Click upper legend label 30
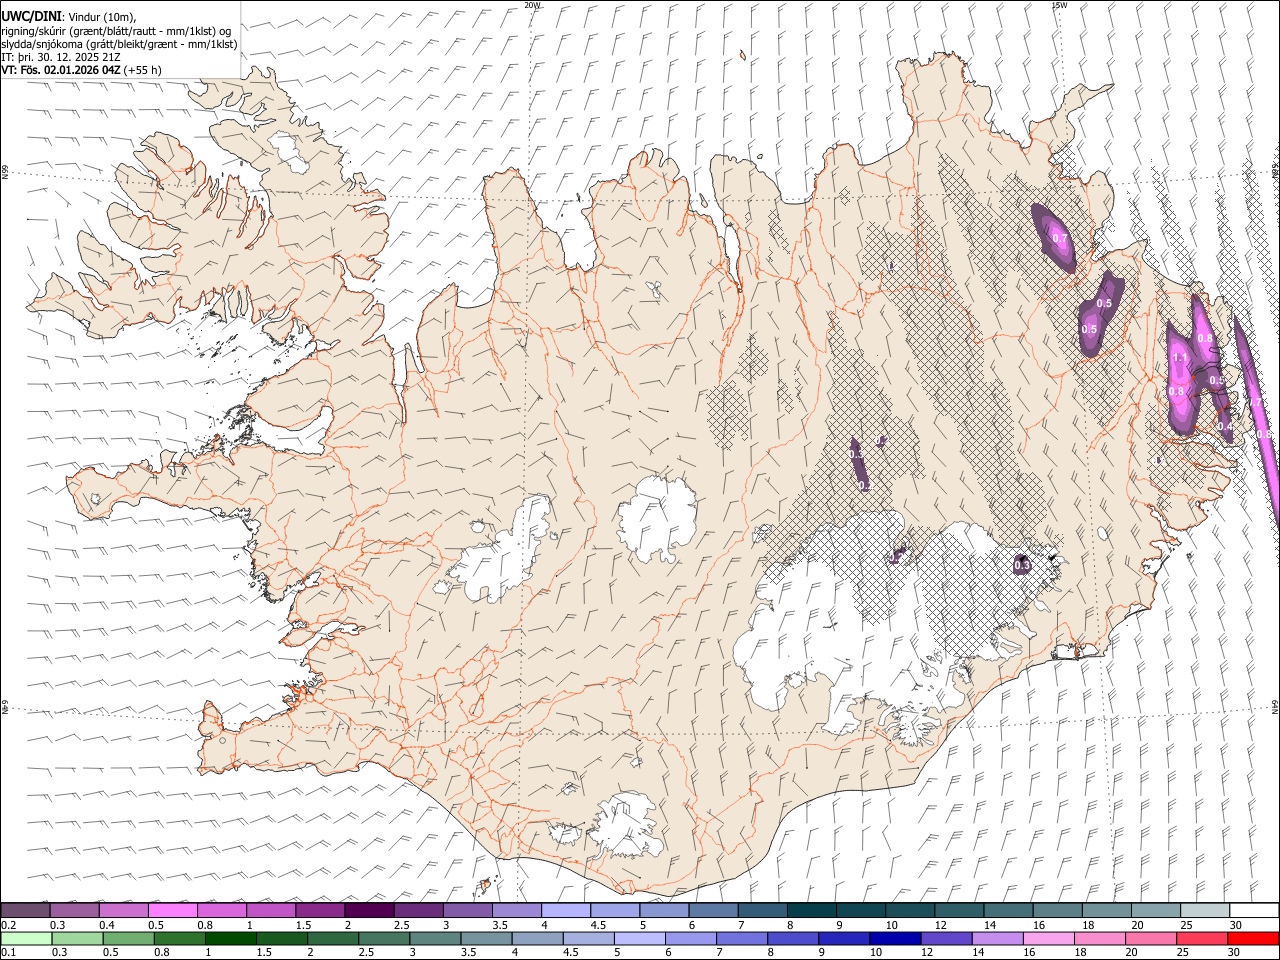This screenshot has height=960, width=1280. [x=1235, y=925]
